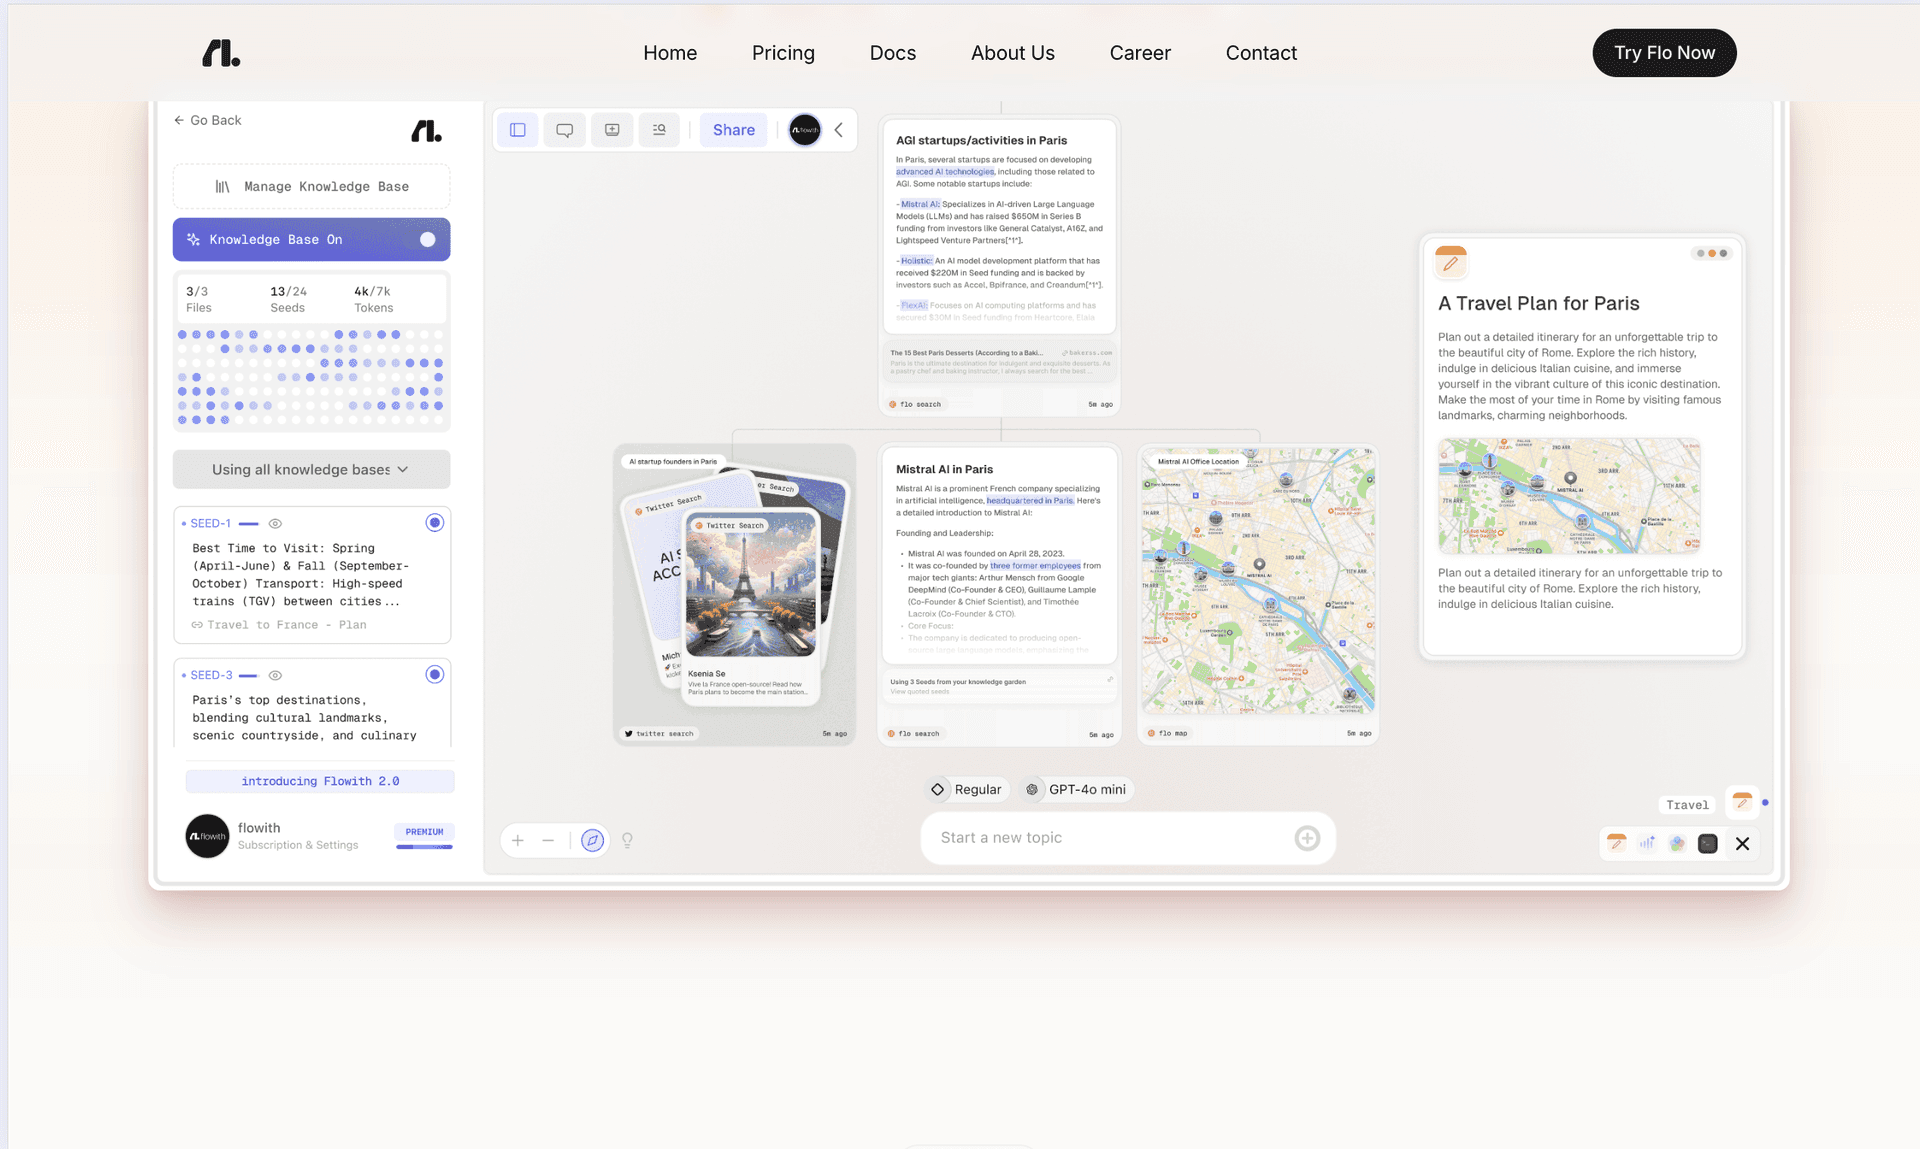Click the Flowith logo in top navigation
This screenshot has width=1920, height=1149.
click(x=221, y=53)
